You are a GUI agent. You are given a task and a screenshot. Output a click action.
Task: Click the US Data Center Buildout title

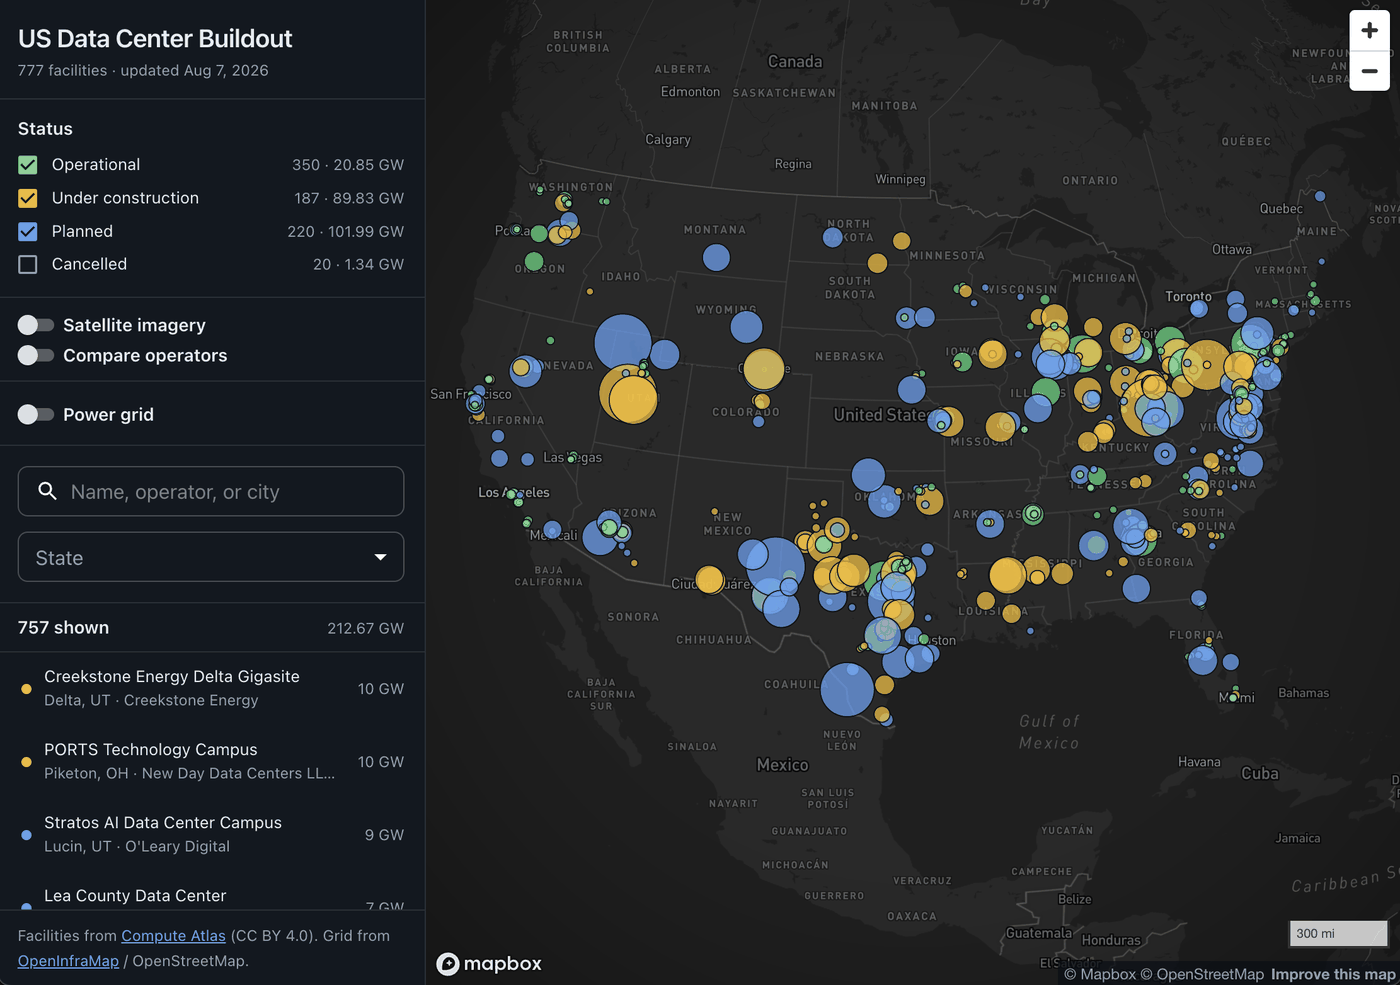click(155, 38)
